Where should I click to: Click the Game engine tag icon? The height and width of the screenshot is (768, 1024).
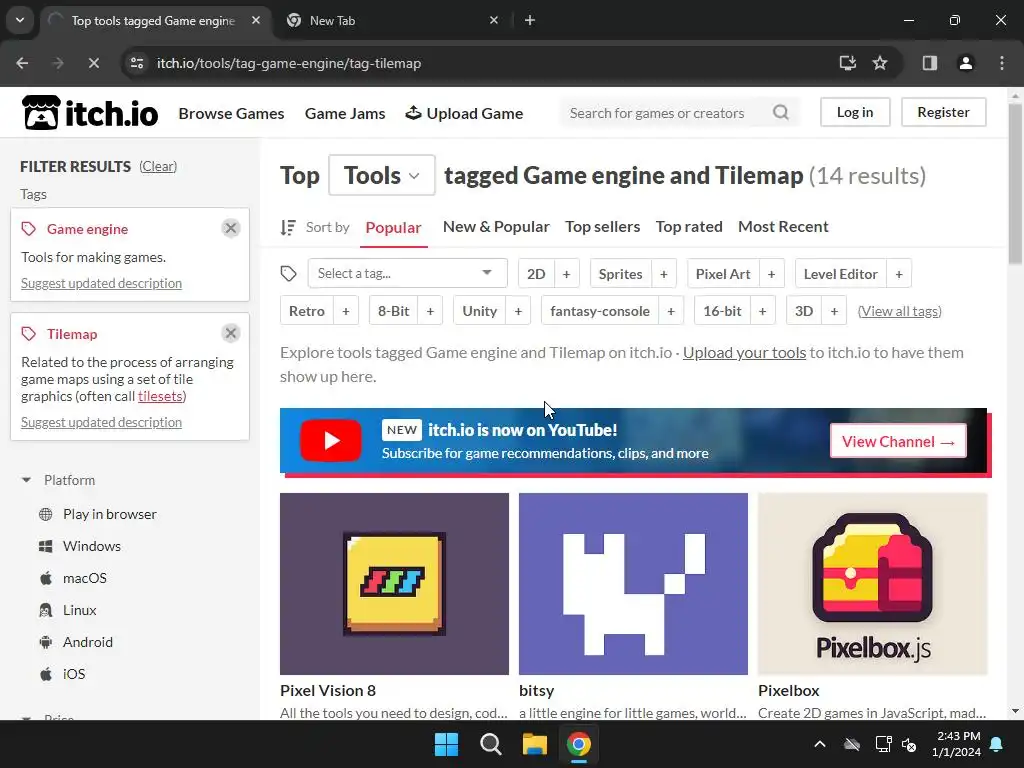[29, 229]
